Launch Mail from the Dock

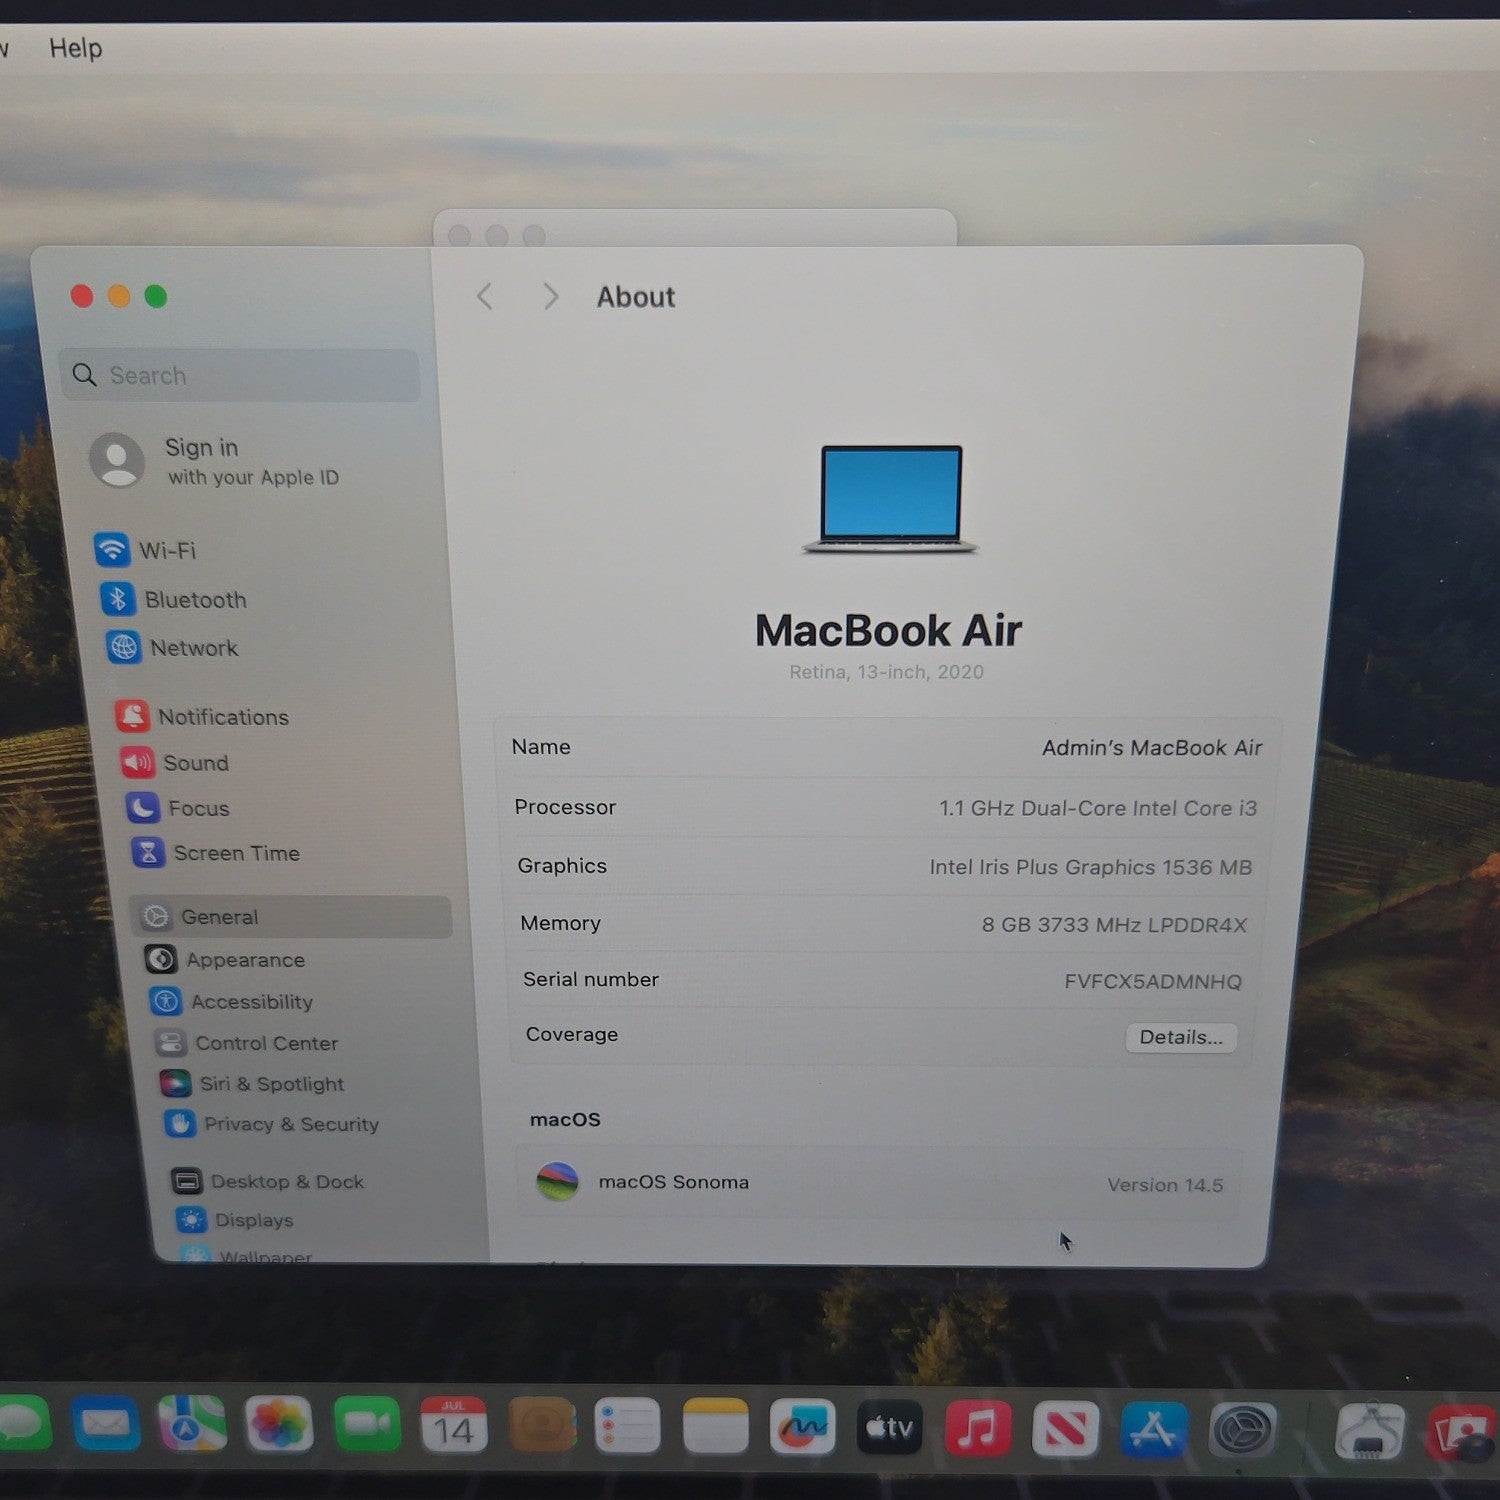click(105, 1423)
